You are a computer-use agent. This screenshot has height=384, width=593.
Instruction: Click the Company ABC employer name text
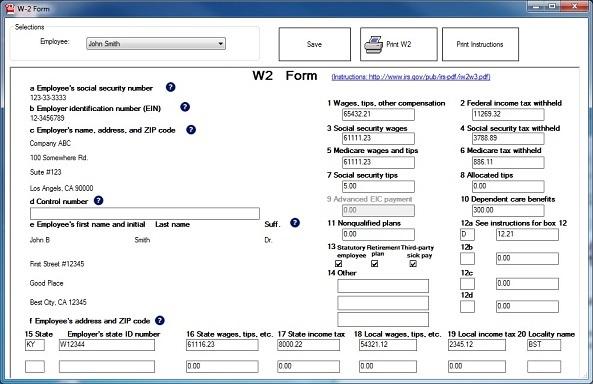coord(50,143)
